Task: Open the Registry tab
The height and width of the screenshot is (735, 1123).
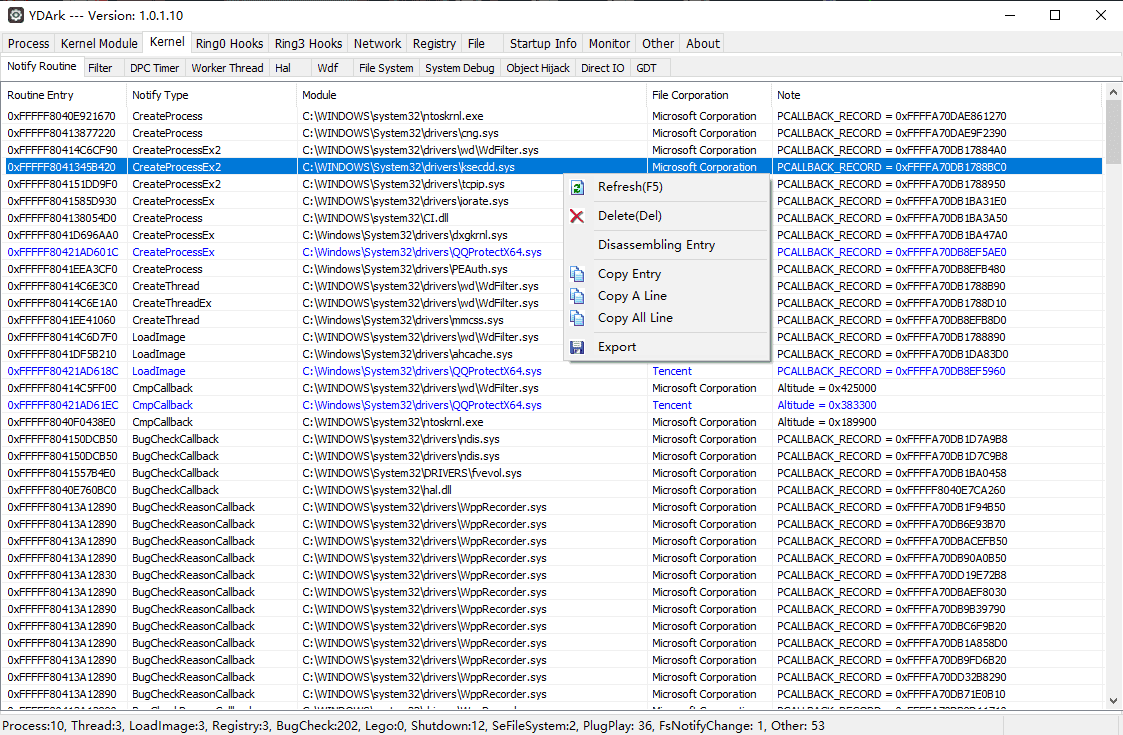Action: (434, 44)
